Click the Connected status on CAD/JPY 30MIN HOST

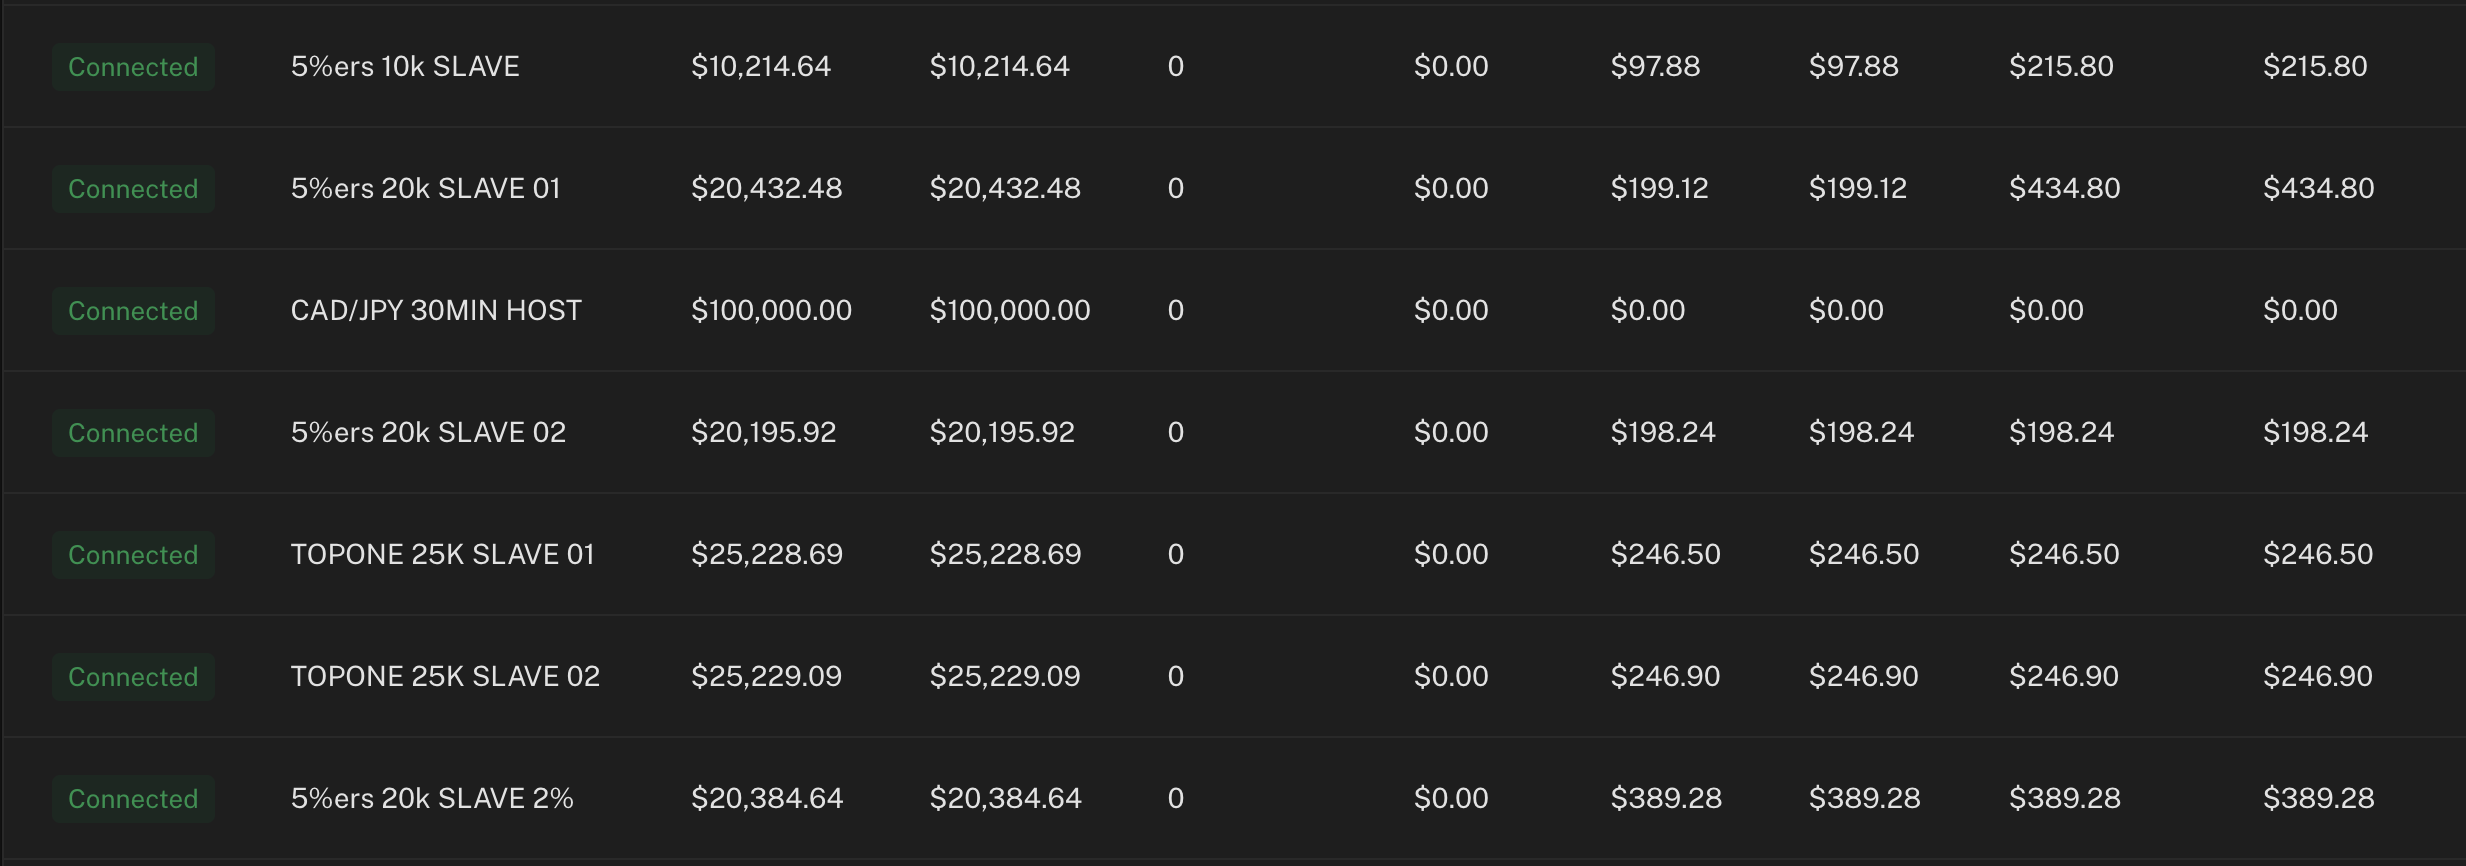(133, 310)
